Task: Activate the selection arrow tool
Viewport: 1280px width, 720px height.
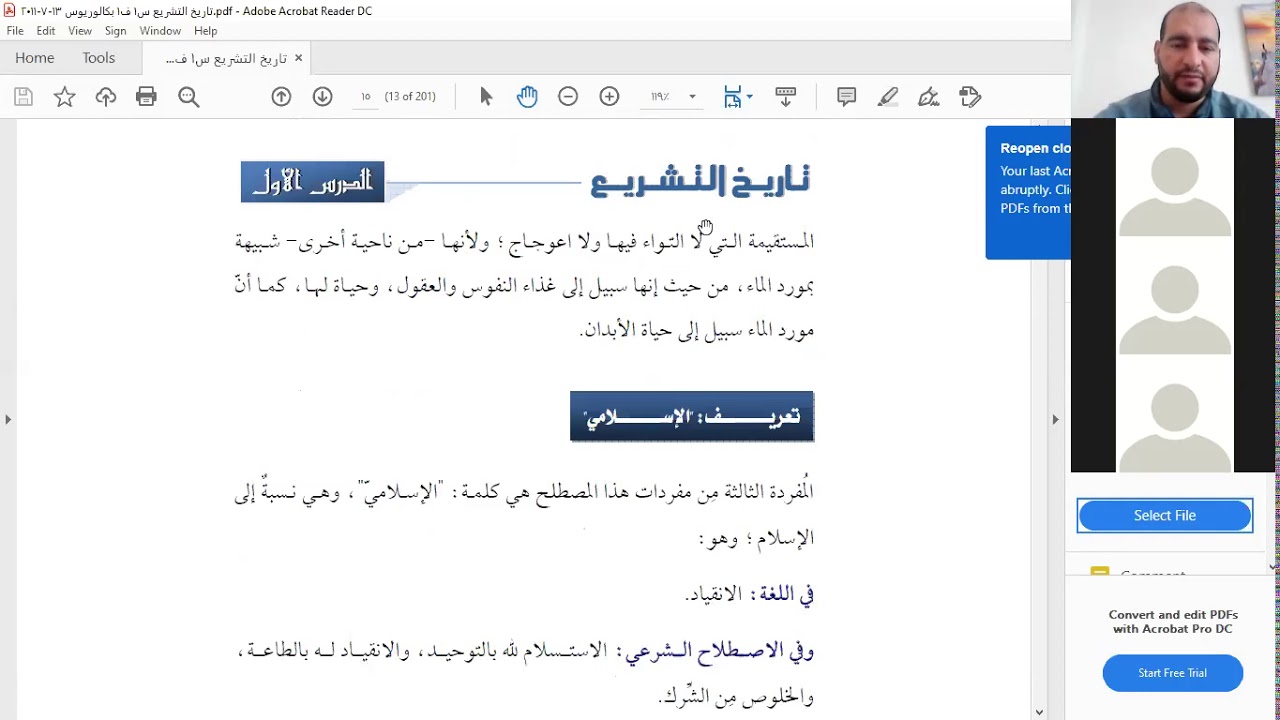Action: pos(486,97)
